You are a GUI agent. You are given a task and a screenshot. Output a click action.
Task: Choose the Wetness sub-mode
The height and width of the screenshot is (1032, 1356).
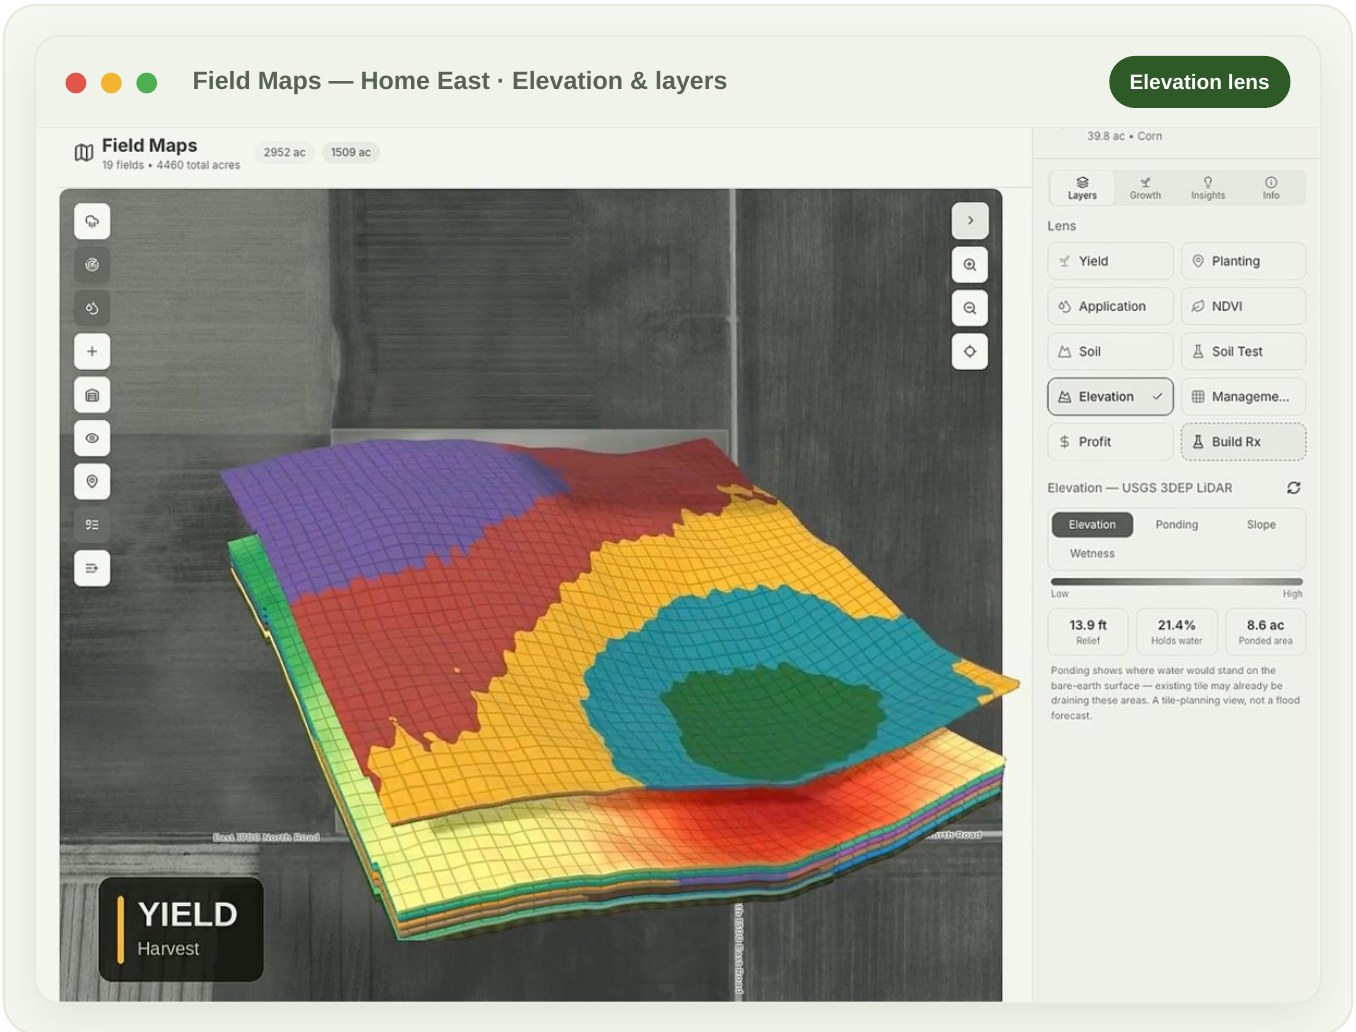[x=1092, y=553]
